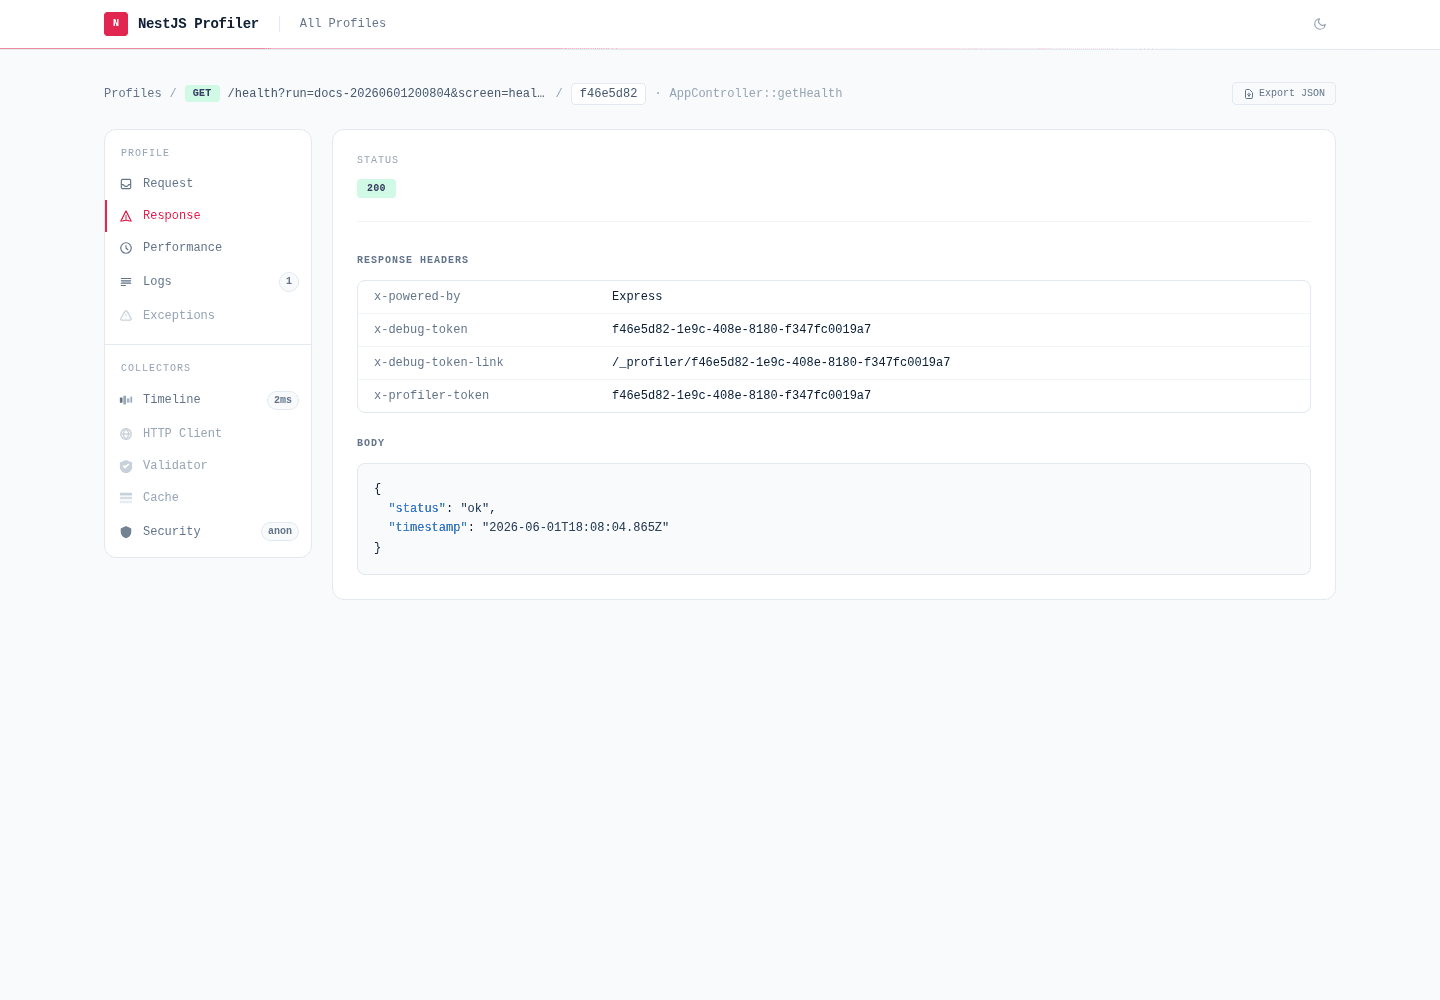Click the Express header value

637,297
